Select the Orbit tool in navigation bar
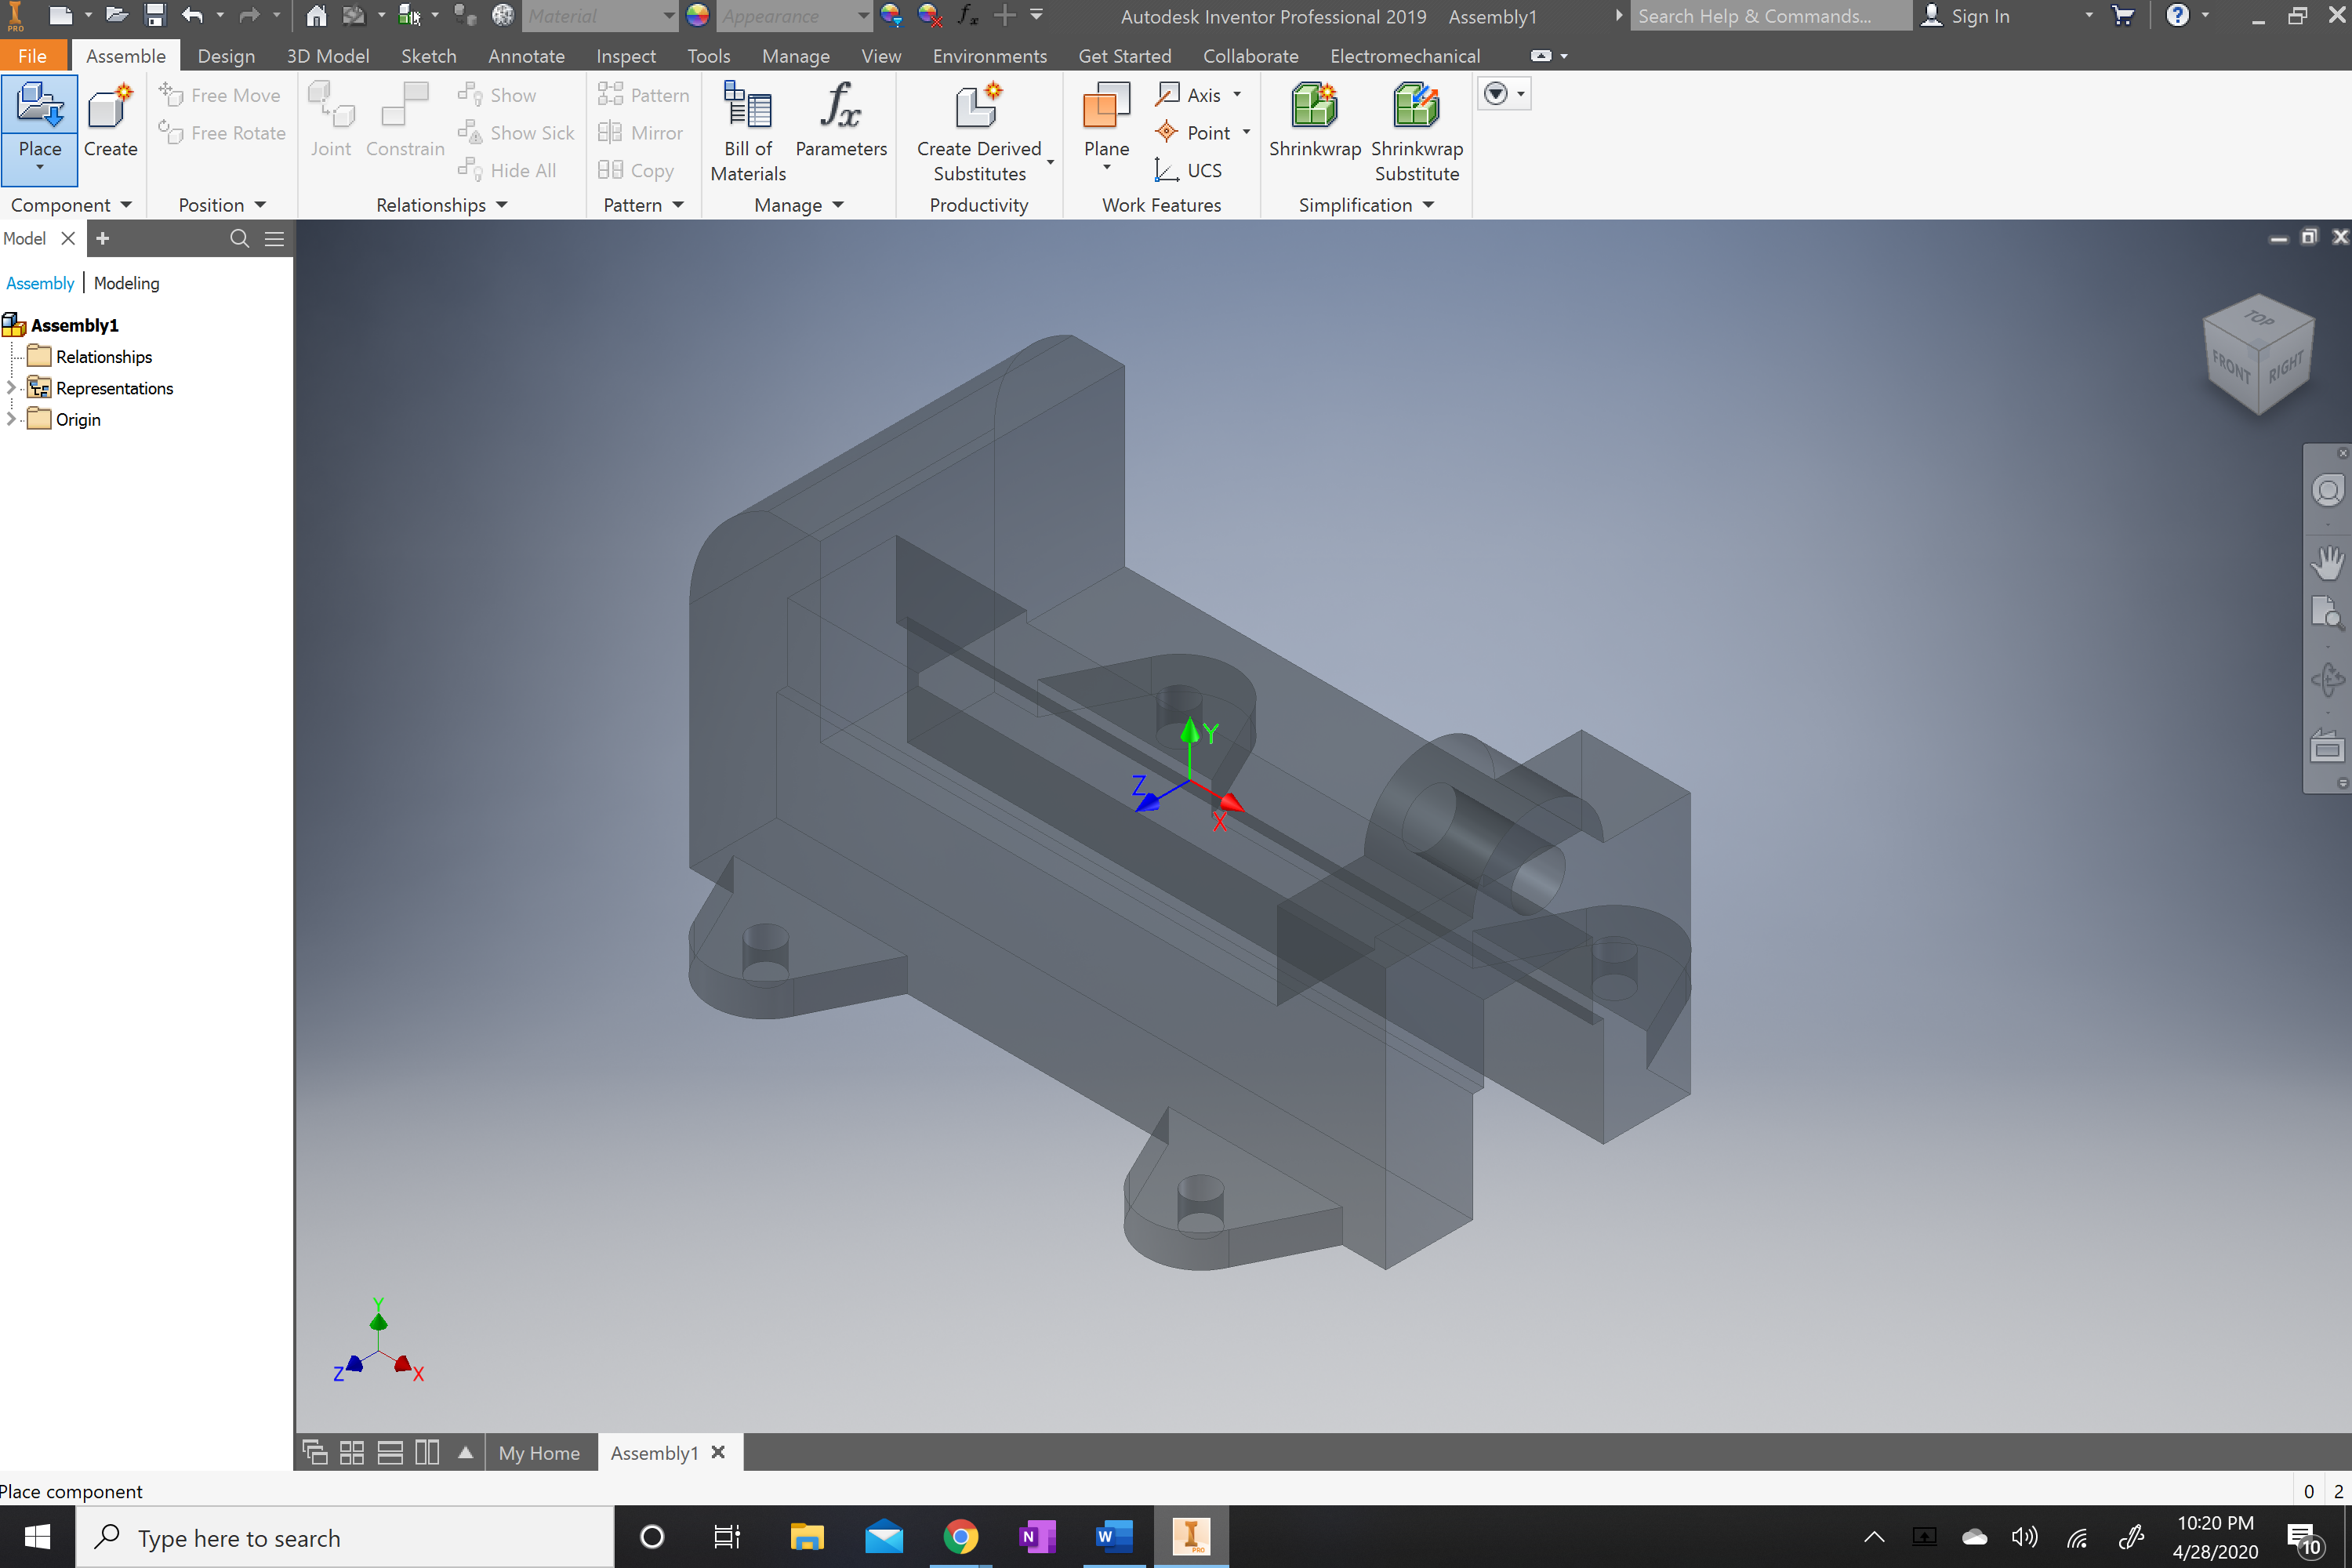 (x=2327, y=680)
